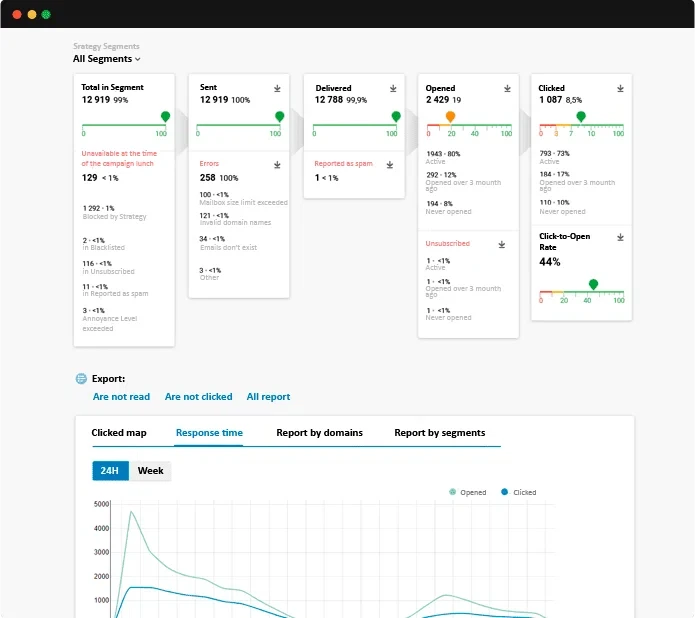Viewport: 695px width, 618px height.
Task: Switch chart to Week view
Action: pyautogui.click(x=151, y=471)
